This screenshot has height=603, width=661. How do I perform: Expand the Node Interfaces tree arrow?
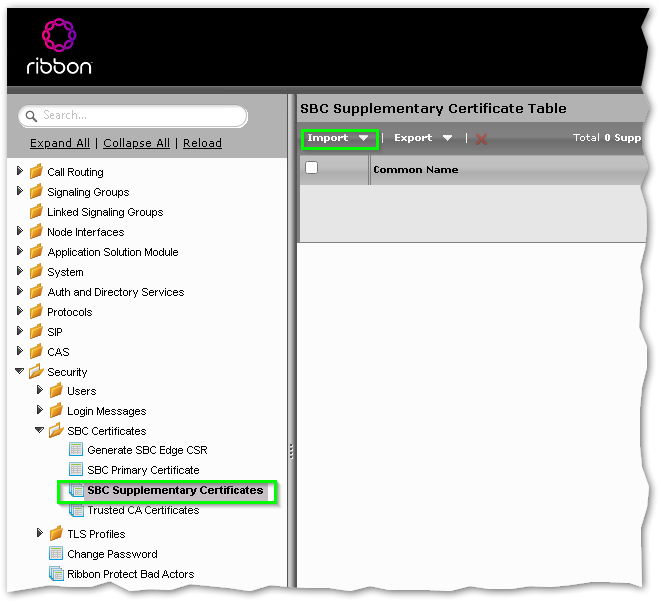click(19, 231)
